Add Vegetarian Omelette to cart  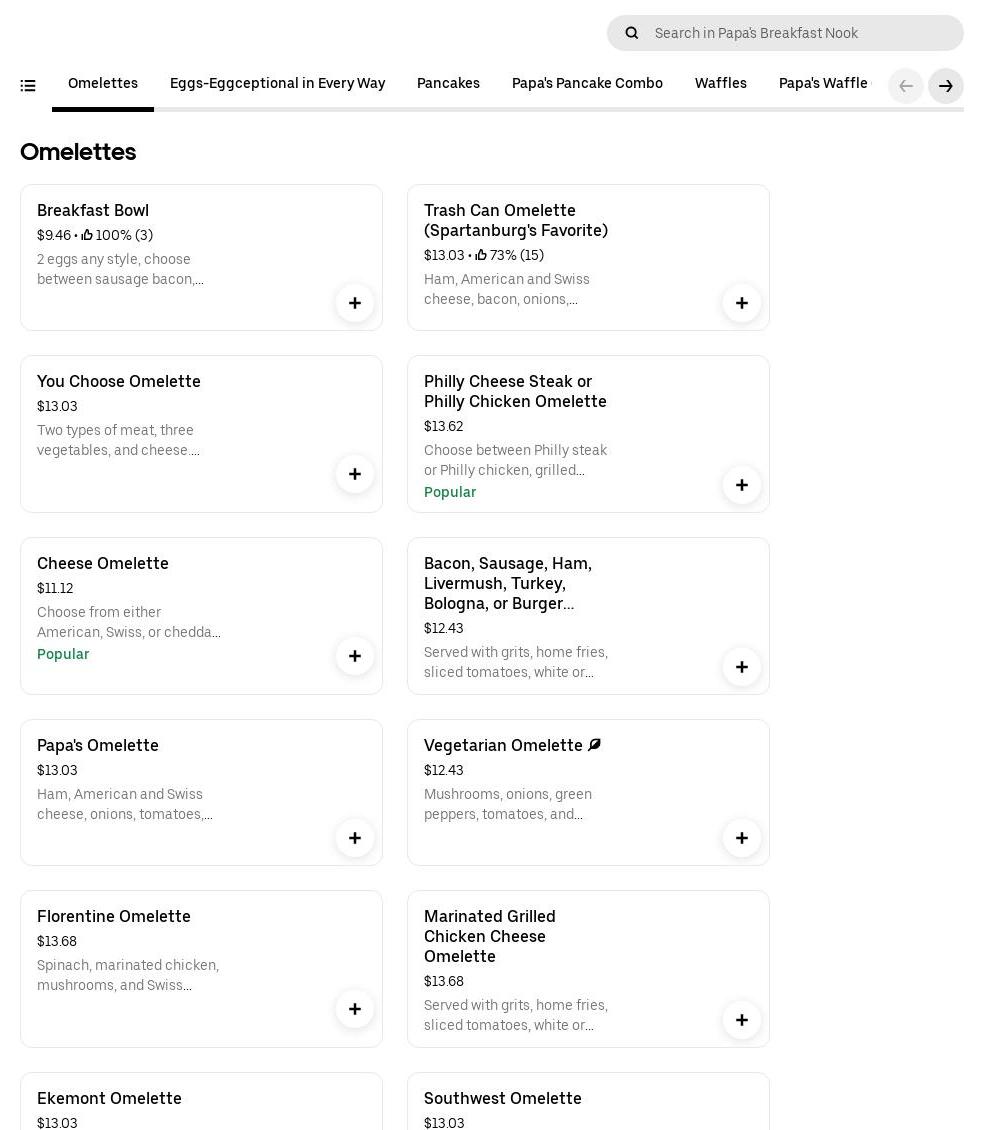pos(742,838)
